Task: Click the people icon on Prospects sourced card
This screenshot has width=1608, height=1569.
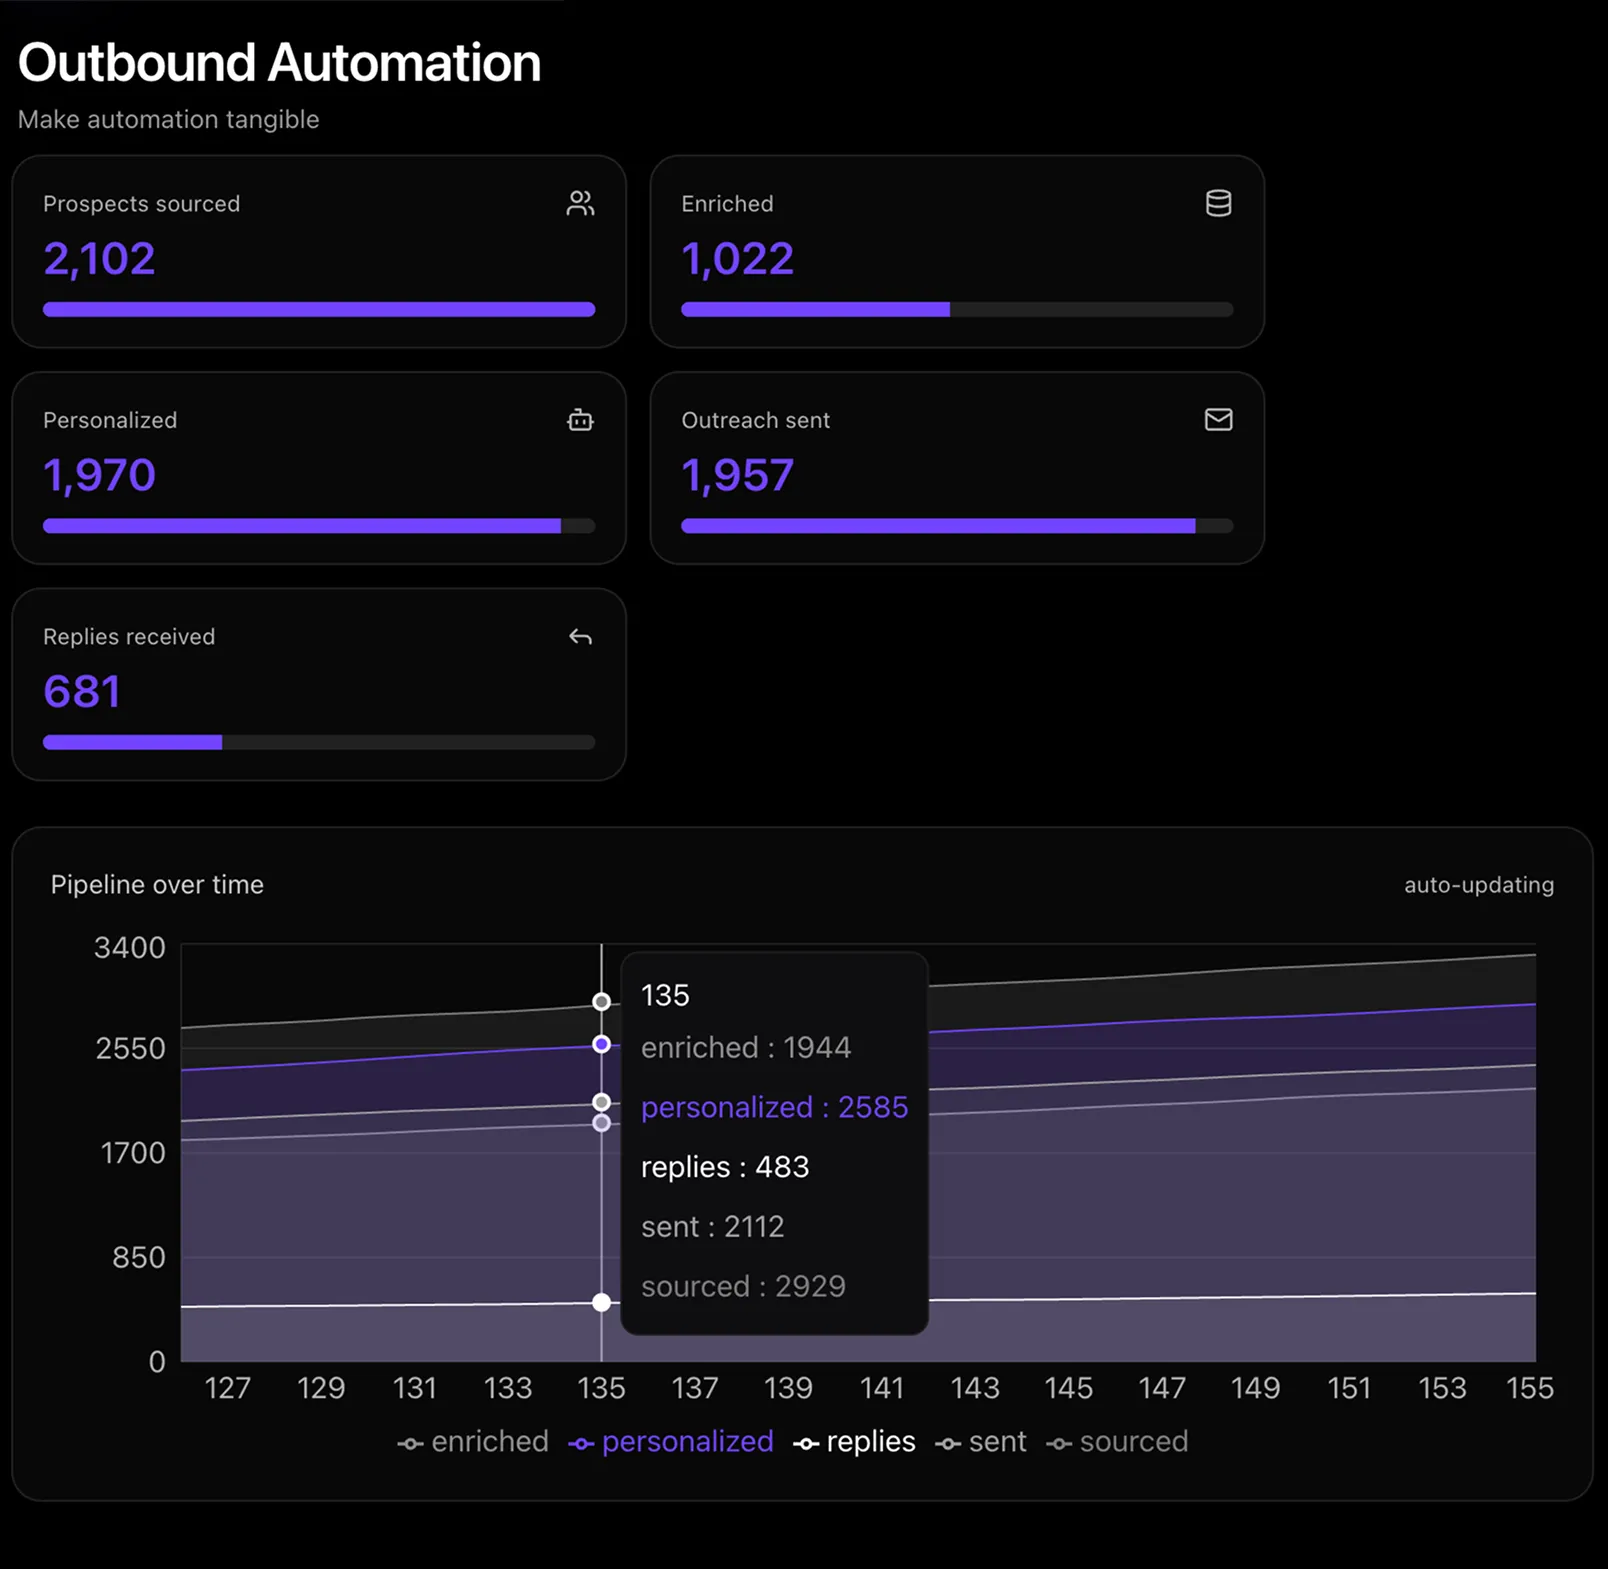Action: click(x=581, y=203)
